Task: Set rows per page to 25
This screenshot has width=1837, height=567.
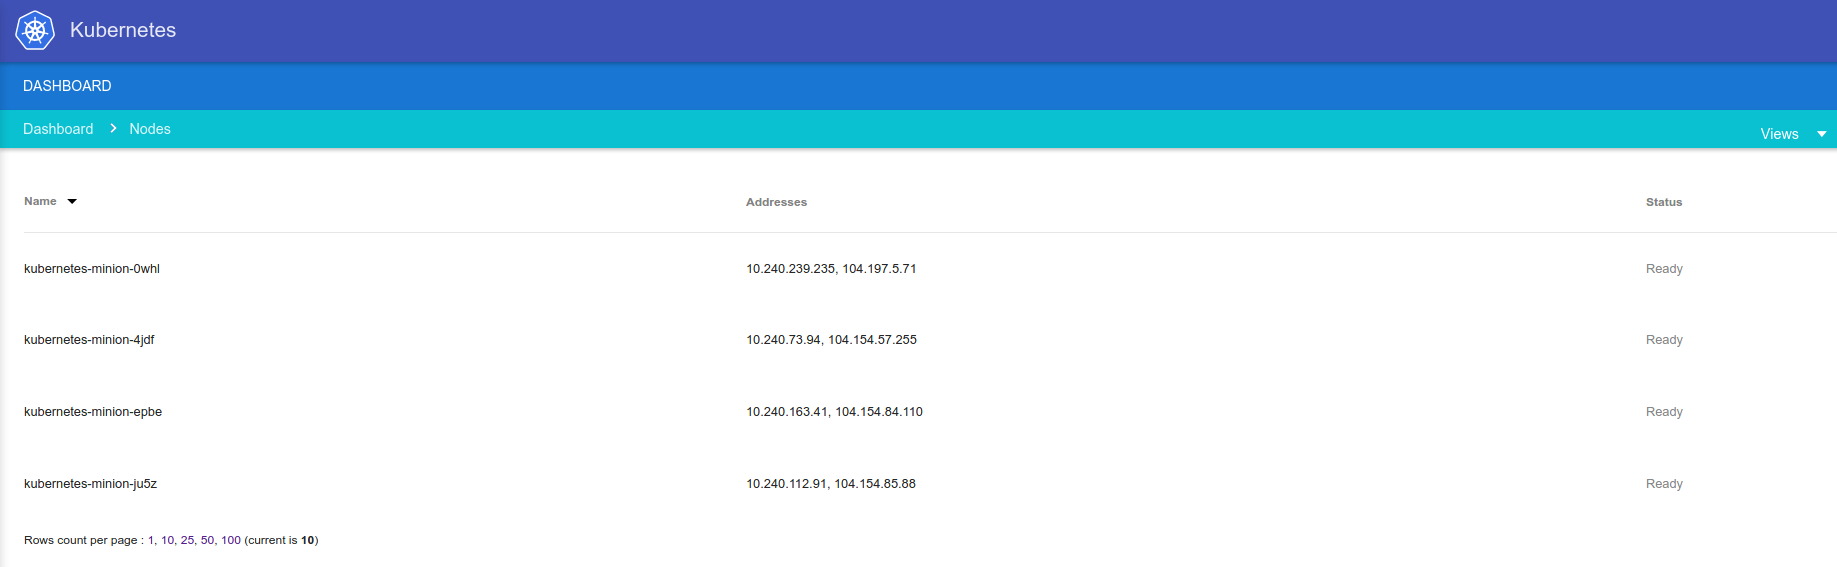Action: [x=187, y=540]
